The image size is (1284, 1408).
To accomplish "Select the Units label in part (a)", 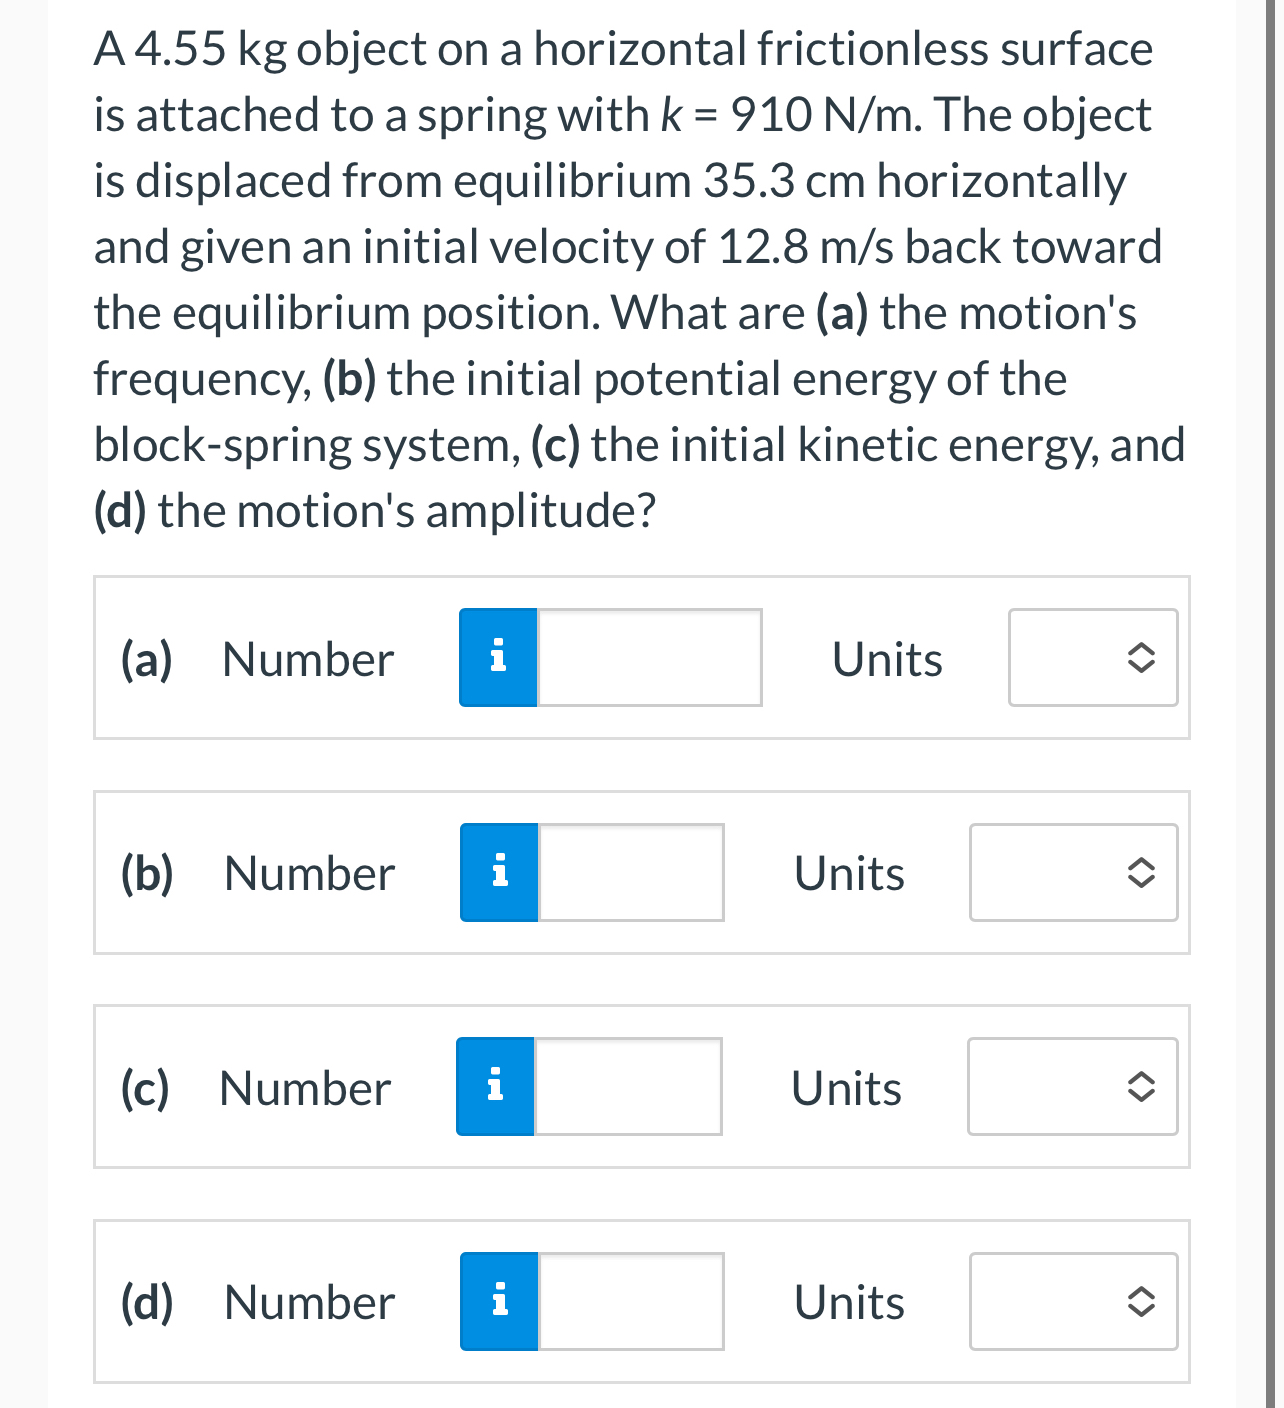I will point(886,657).
